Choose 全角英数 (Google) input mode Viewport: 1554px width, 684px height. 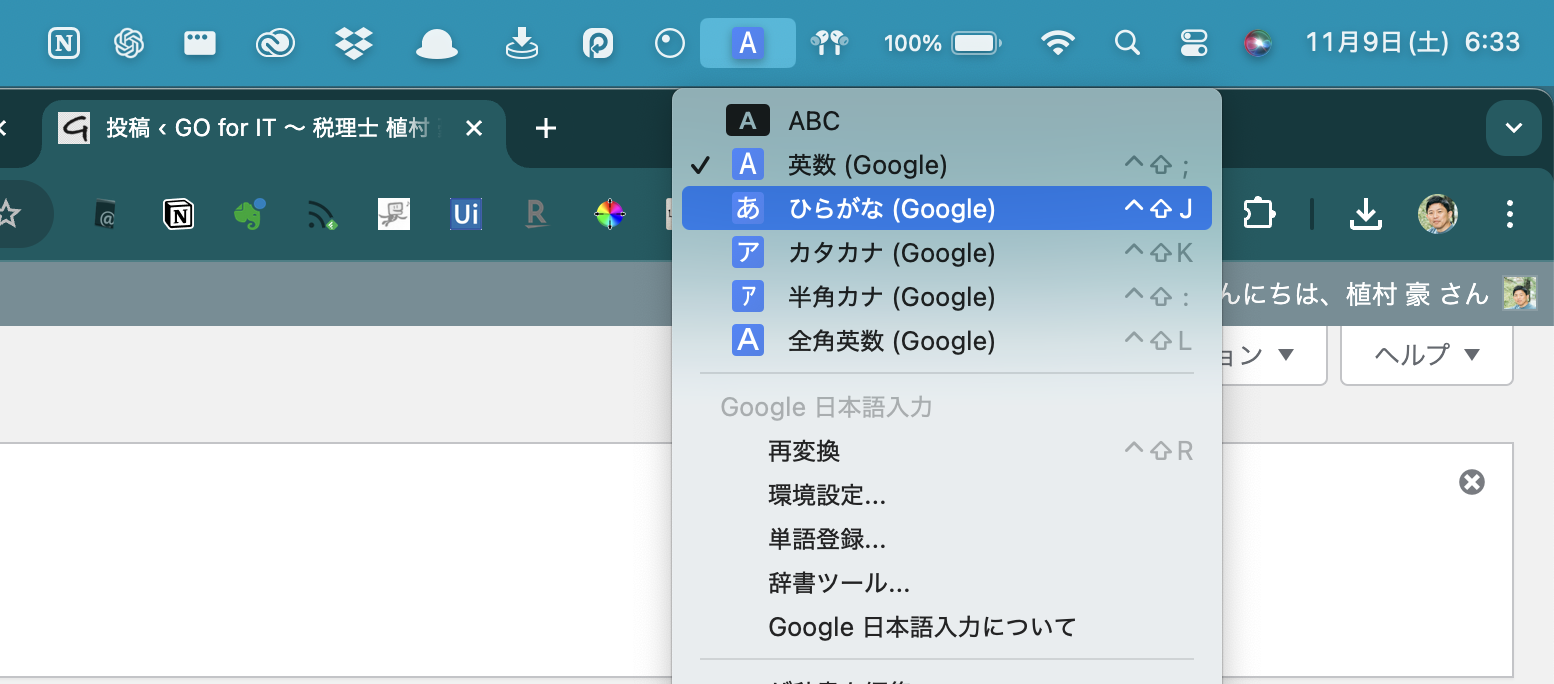click(x=947, y=341)
